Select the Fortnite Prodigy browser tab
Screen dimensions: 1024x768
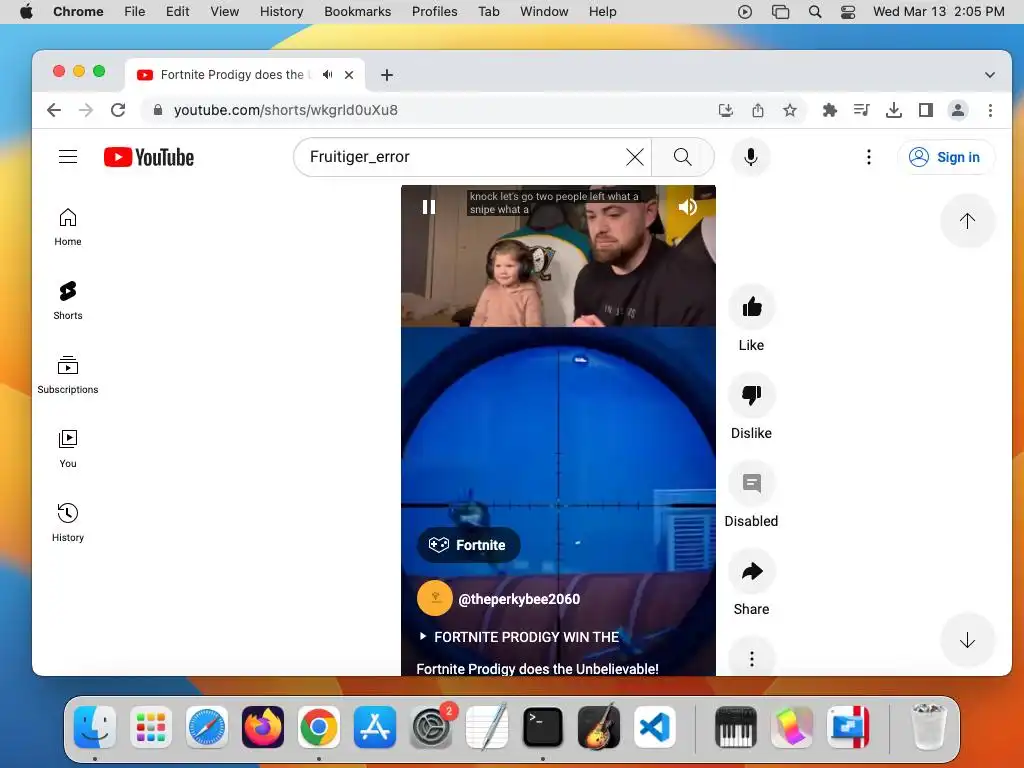coord(244,74)
